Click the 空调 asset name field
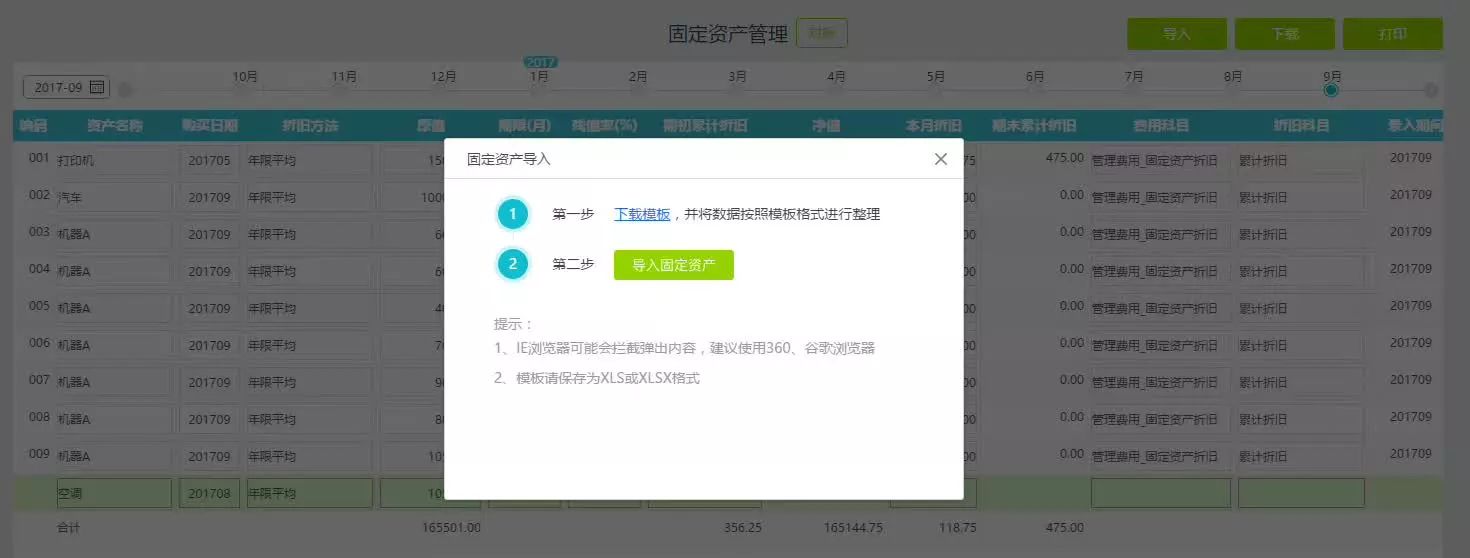The height and width of the screenshot is (558, 1470). 114,493
